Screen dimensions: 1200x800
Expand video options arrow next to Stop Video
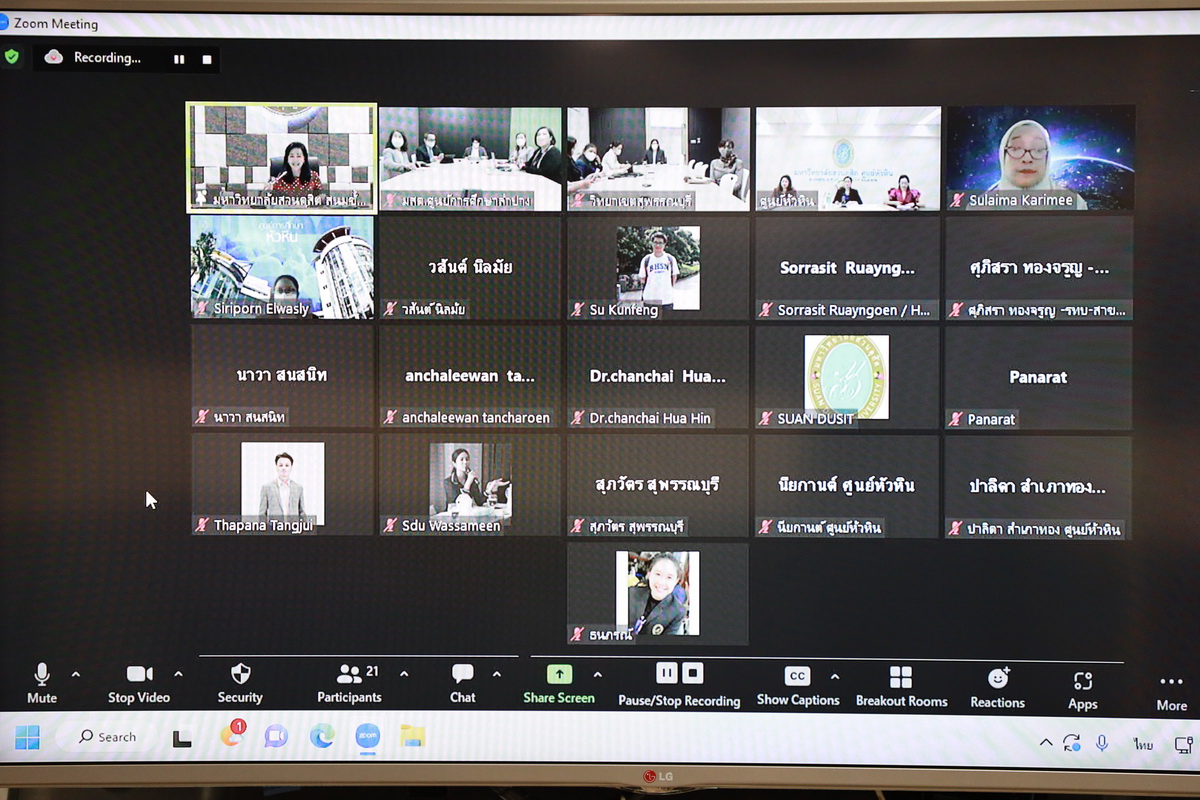pos(179,674)
